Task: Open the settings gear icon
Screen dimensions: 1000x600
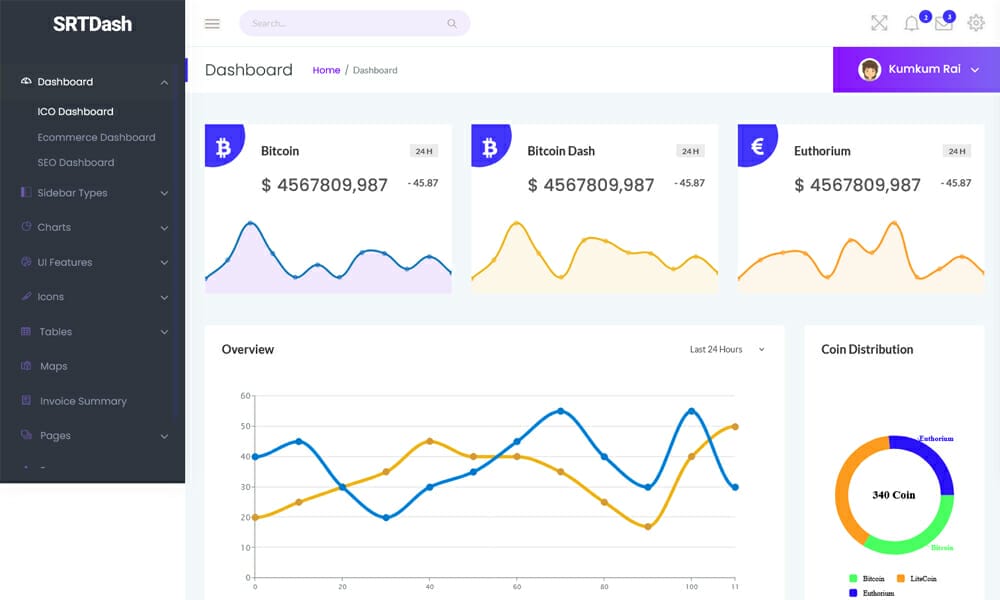Action: pos(976,22)
